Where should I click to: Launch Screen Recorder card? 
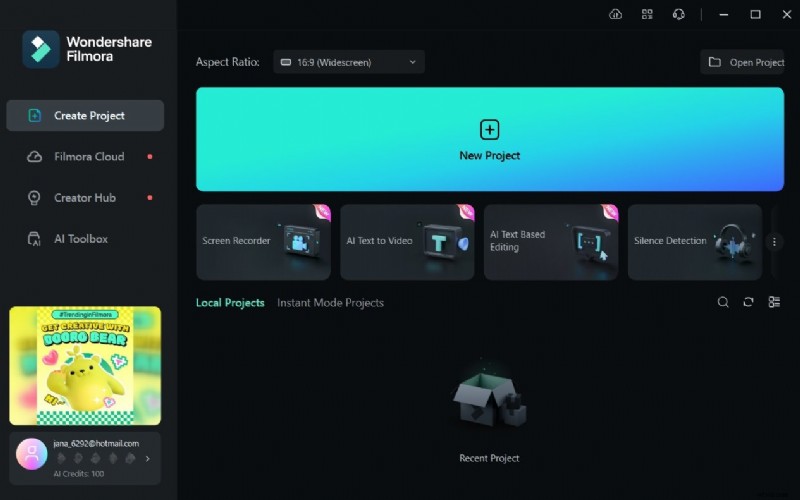263,242
